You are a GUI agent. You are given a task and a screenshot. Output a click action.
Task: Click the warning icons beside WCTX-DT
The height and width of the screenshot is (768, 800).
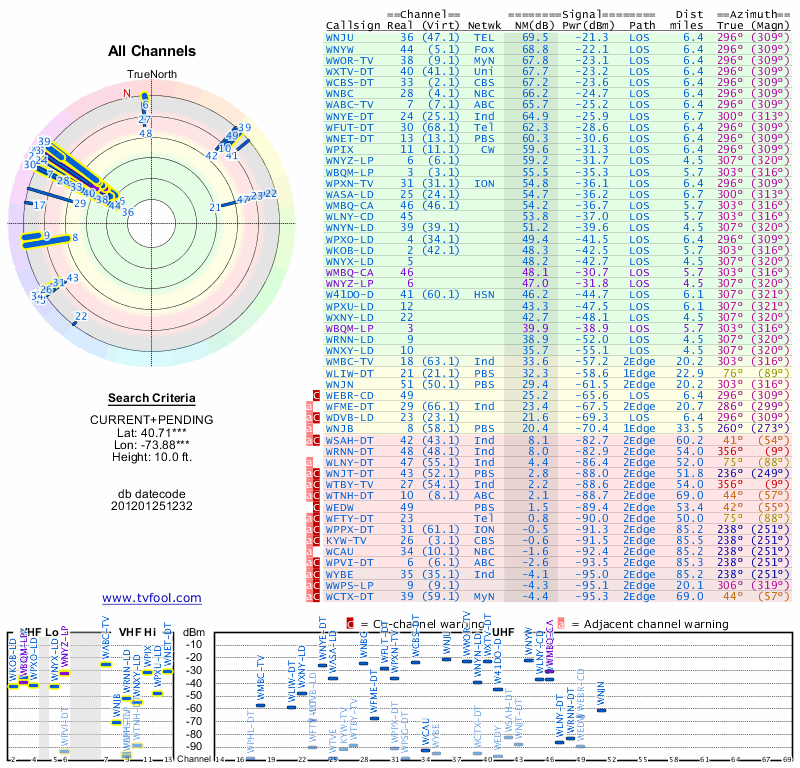click(313, 597)
